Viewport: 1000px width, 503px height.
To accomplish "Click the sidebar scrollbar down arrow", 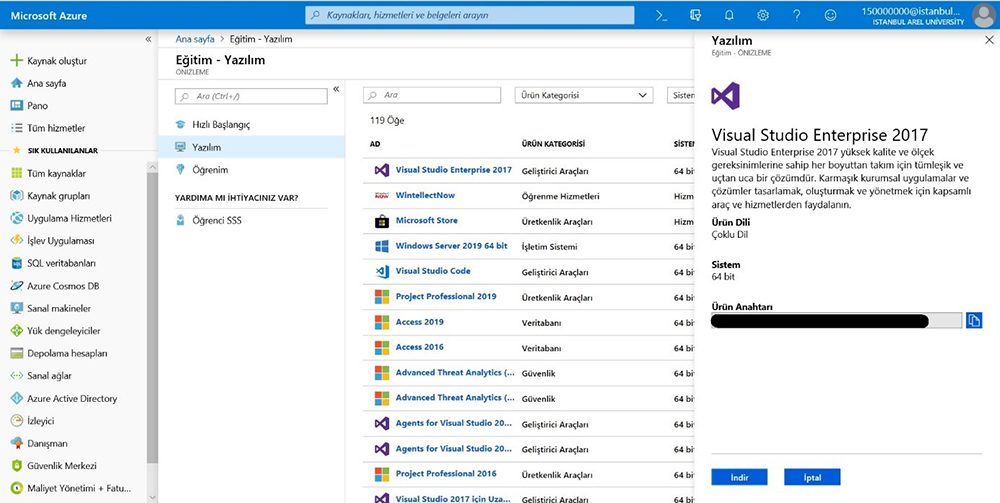I will tap(152, 497).
